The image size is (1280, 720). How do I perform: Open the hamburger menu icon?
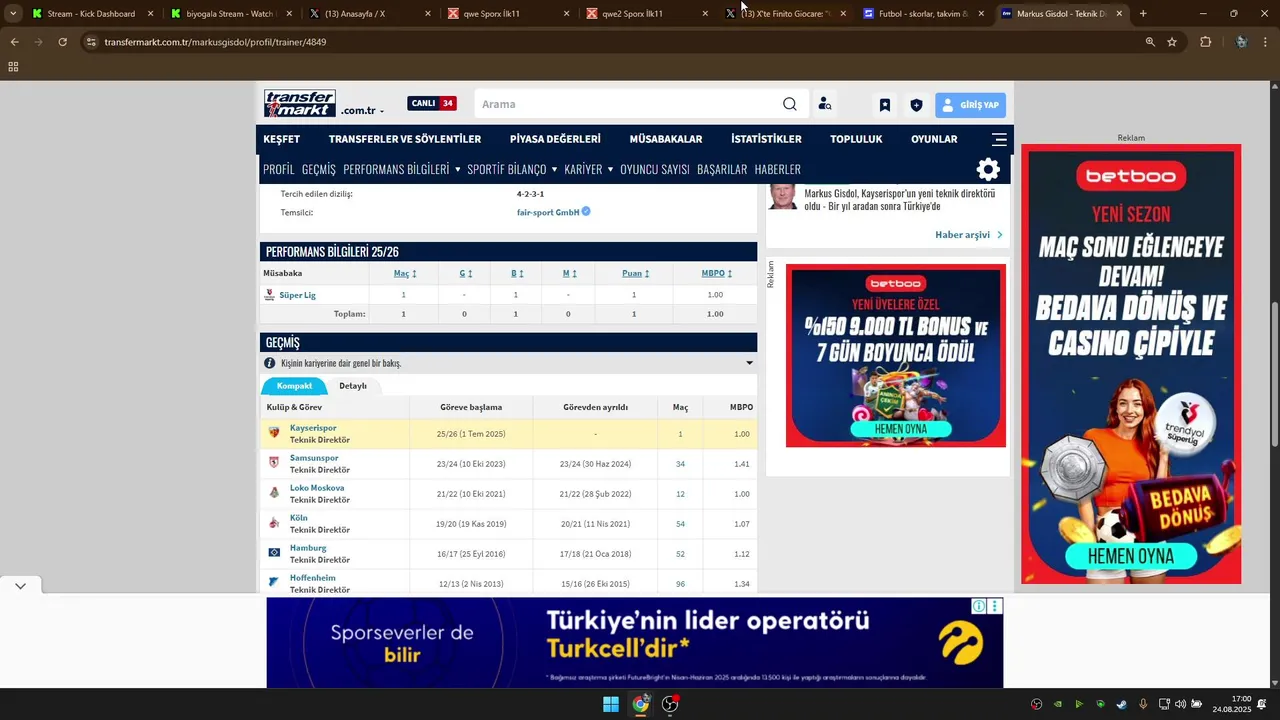click(999, 139)
